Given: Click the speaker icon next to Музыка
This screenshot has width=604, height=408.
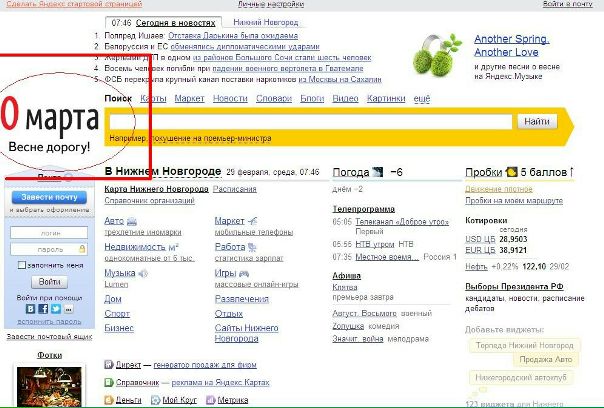Looking at the screenshot, I should [143, 274].
